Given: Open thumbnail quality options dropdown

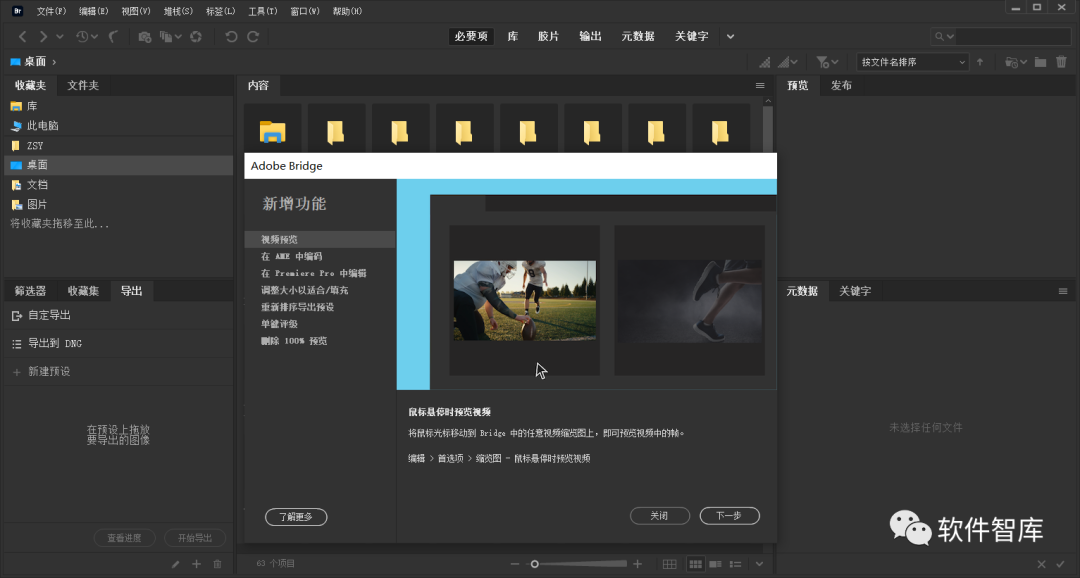Looking at the screenshot, I should [787, 62].
